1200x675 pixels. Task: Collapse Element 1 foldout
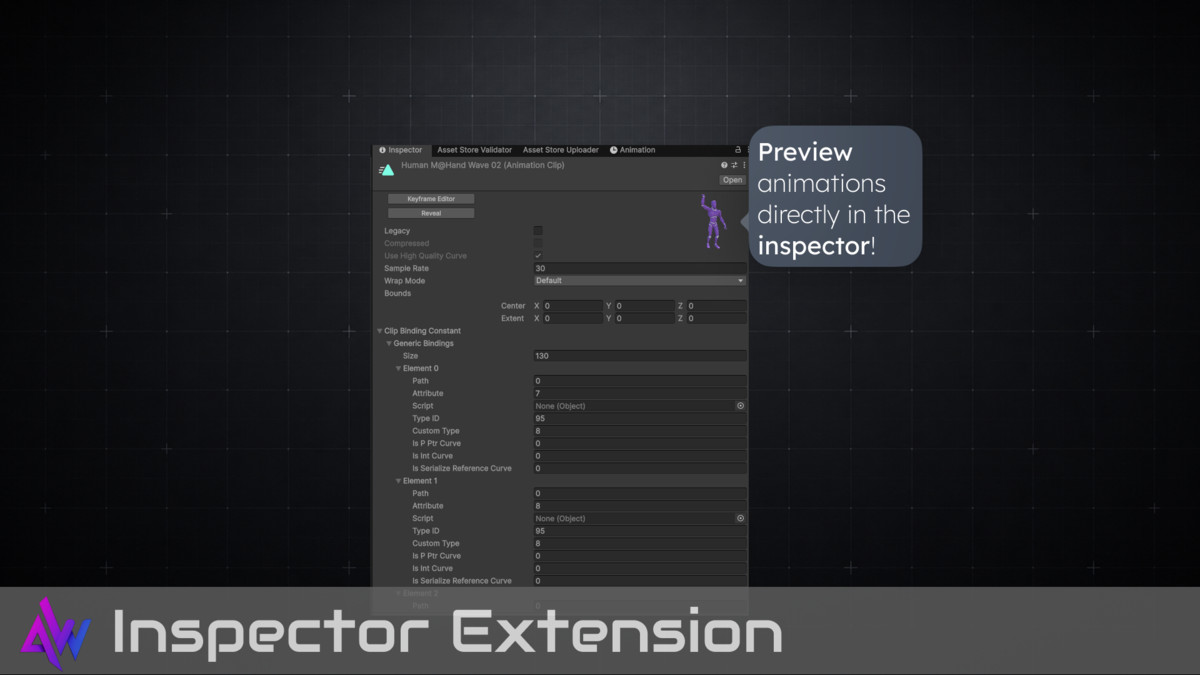click(398, 481)
